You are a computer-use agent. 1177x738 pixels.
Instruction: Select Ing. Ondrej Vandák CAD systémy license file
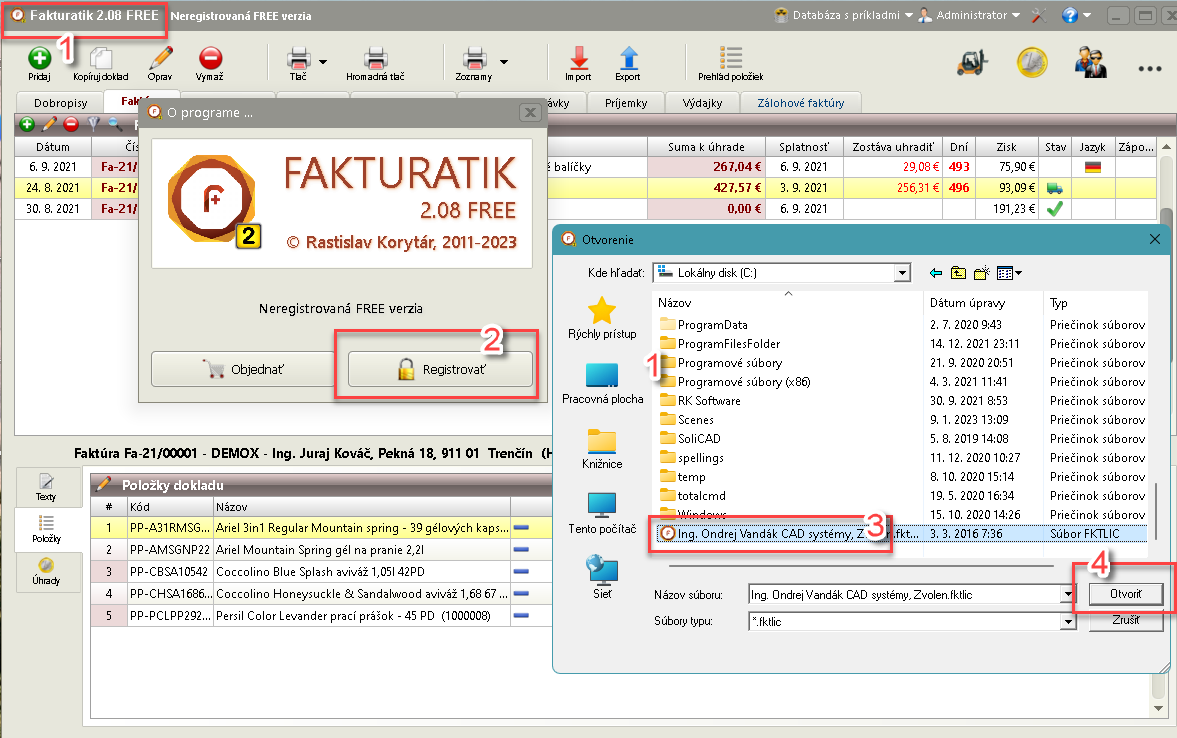(902, 534)
